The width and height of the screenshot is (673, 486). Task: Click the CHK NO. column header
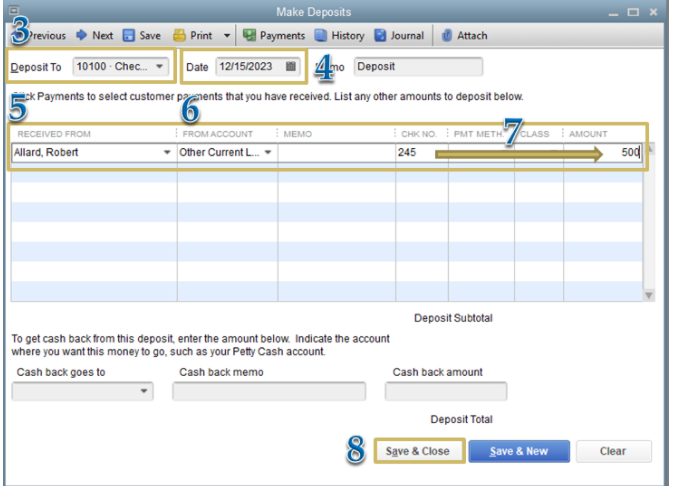click(x=419, y=134)
